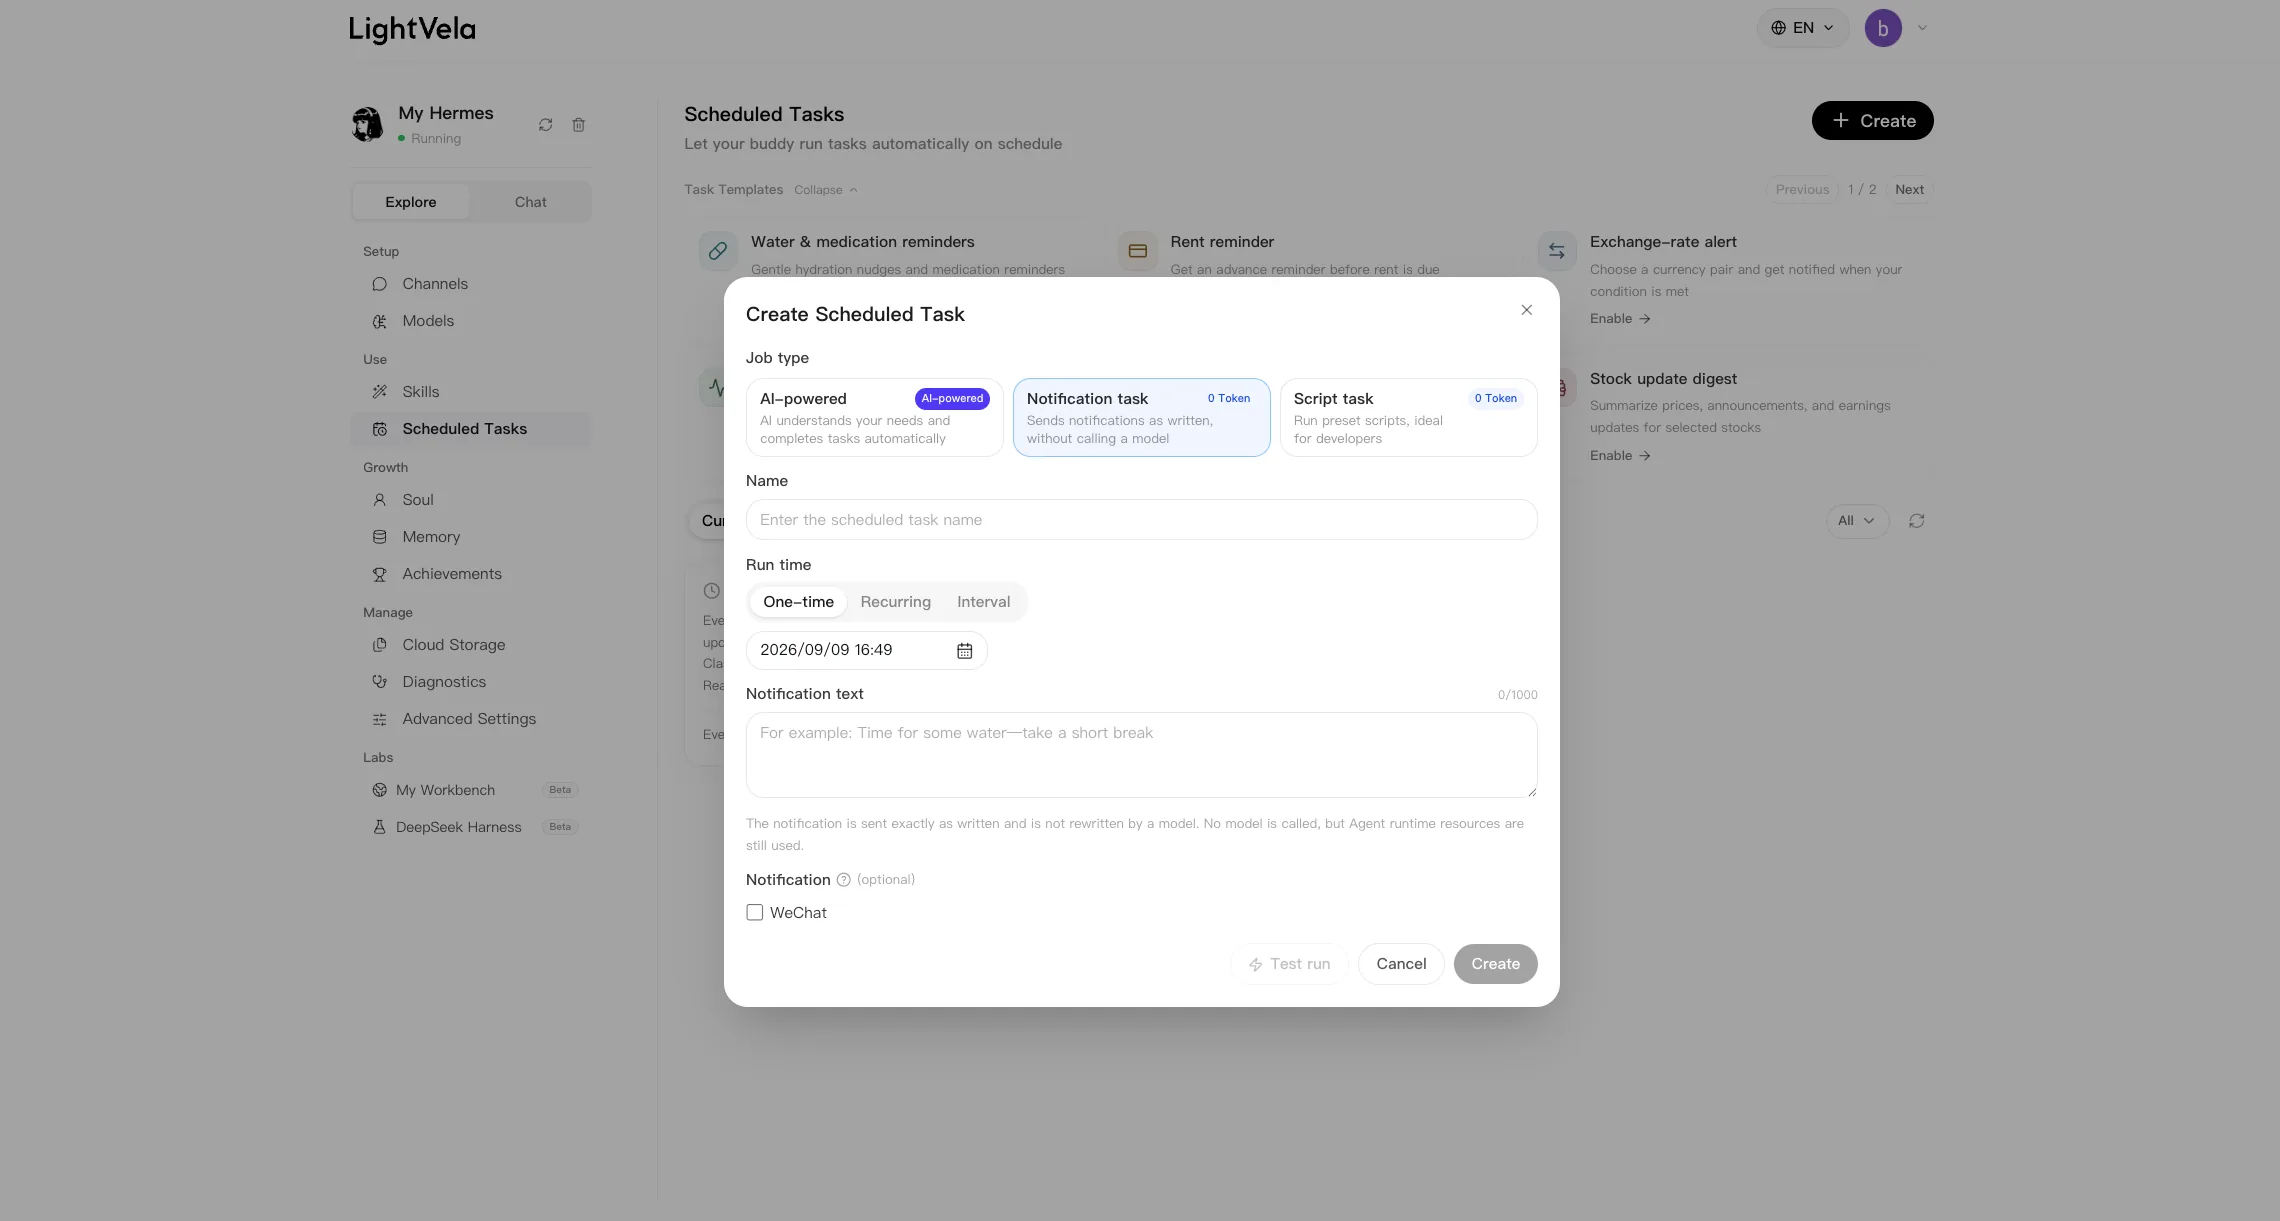This screenshot has width=2280, height=1221.
Task: Open Models in the sidebar
Action: click(x=471, y=321)
